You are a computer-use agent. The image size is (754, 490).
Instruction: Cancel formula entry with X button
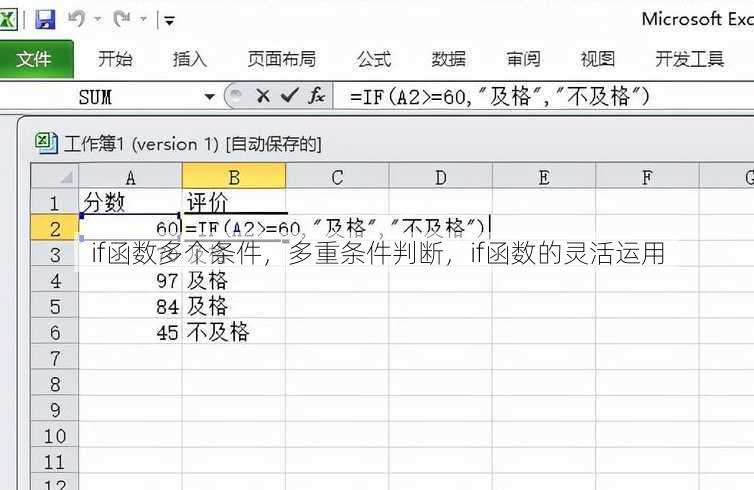(x=263, y=96)
